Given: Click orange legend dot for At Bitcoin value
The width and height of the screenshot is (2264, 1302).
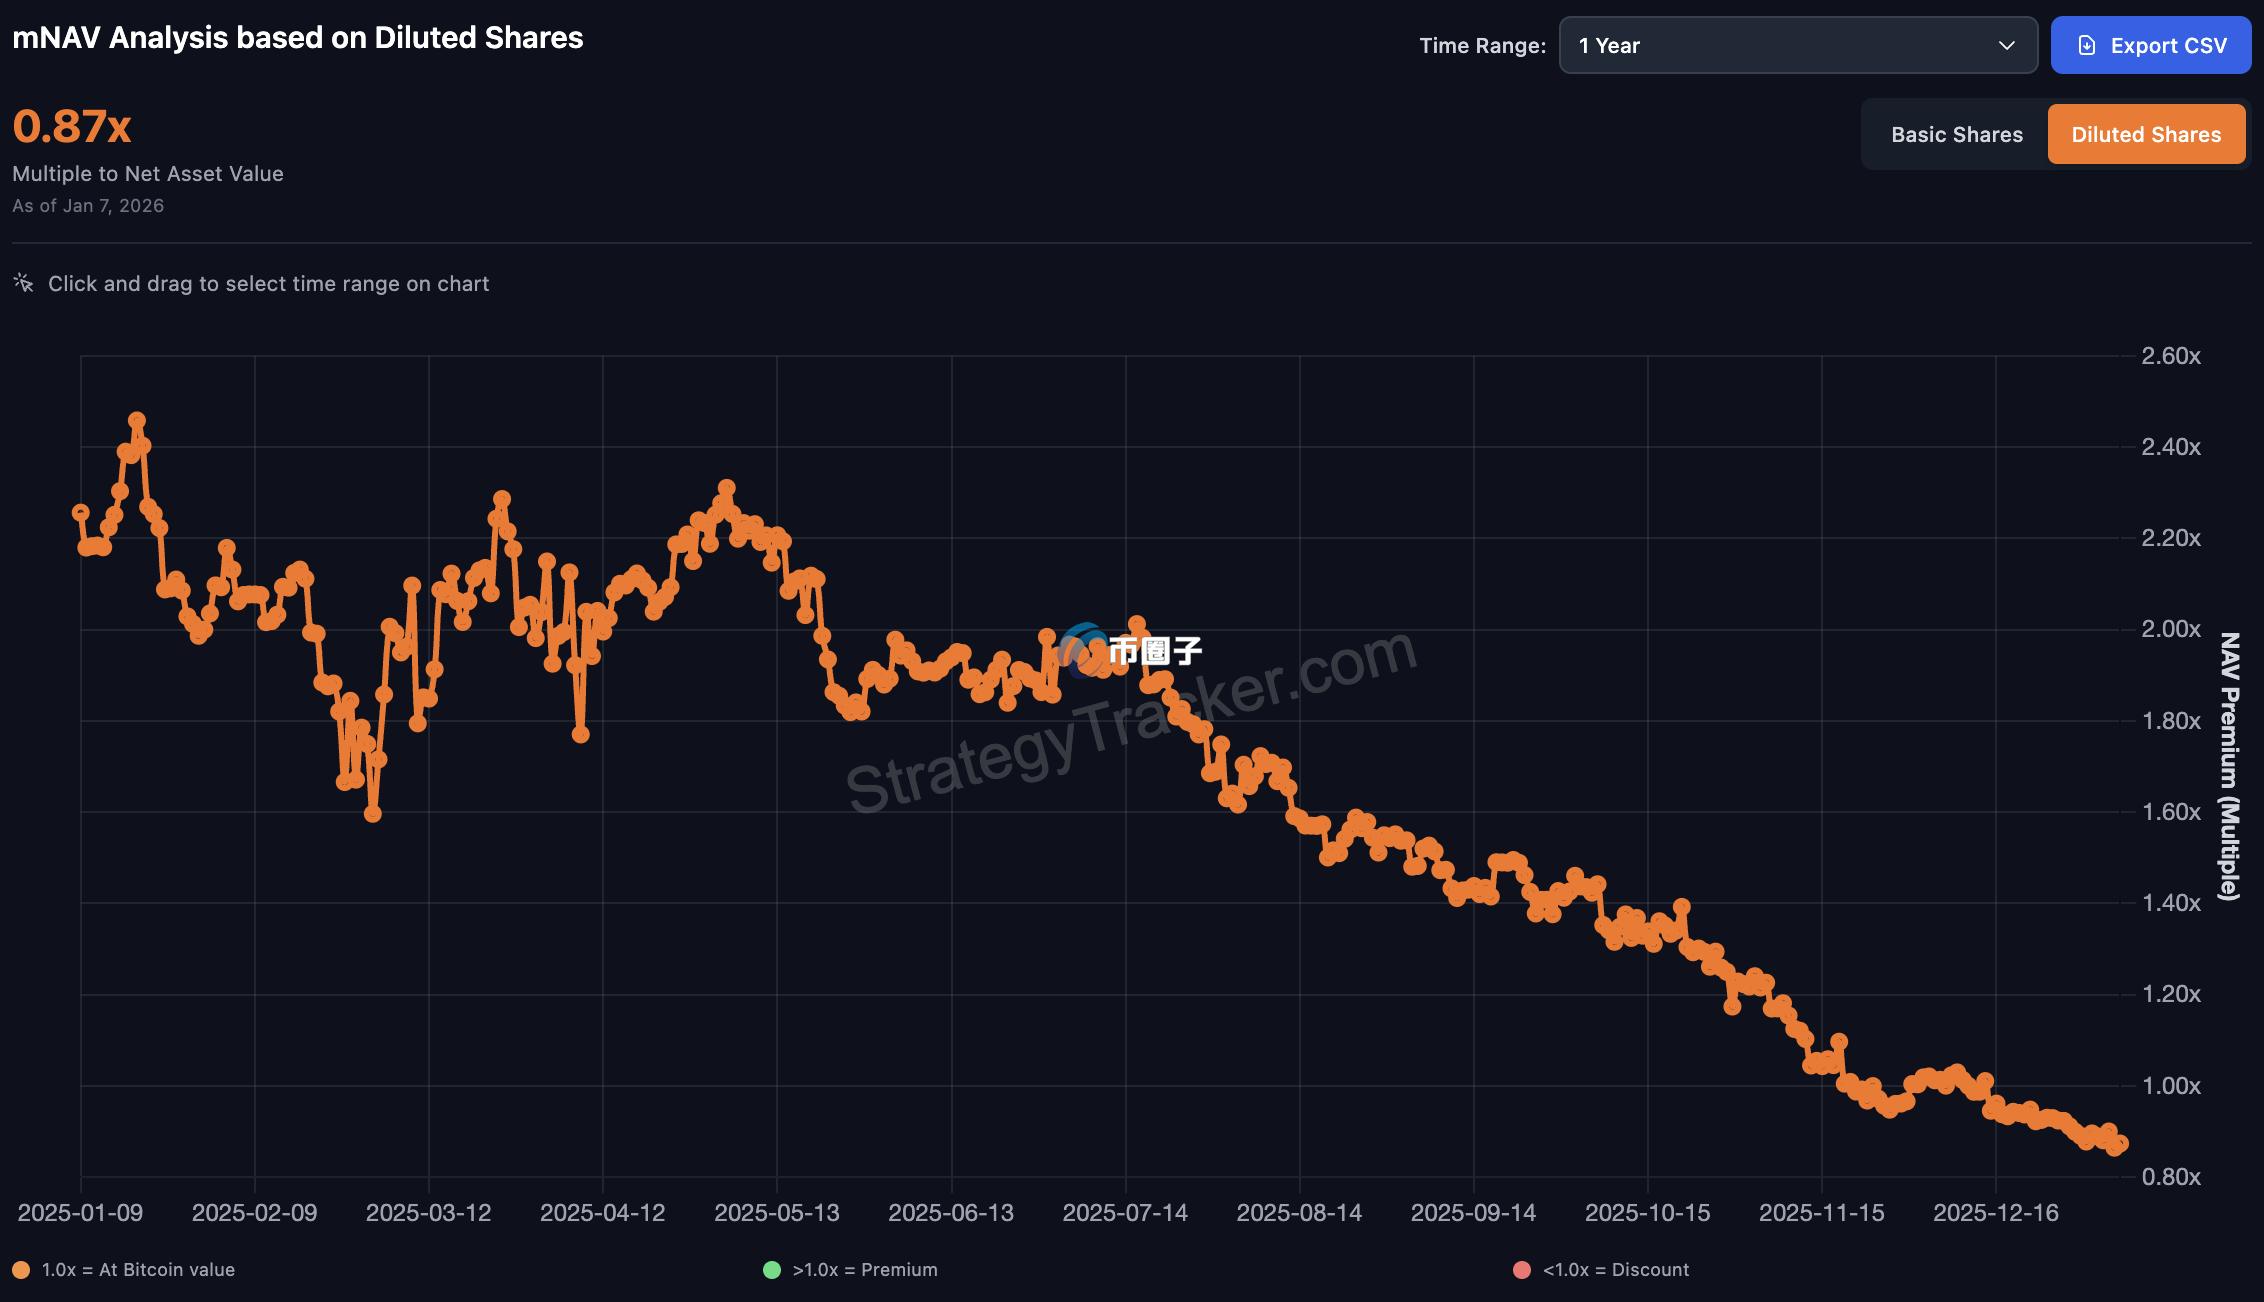Looking at the screenshot, I should point(21,1270).
